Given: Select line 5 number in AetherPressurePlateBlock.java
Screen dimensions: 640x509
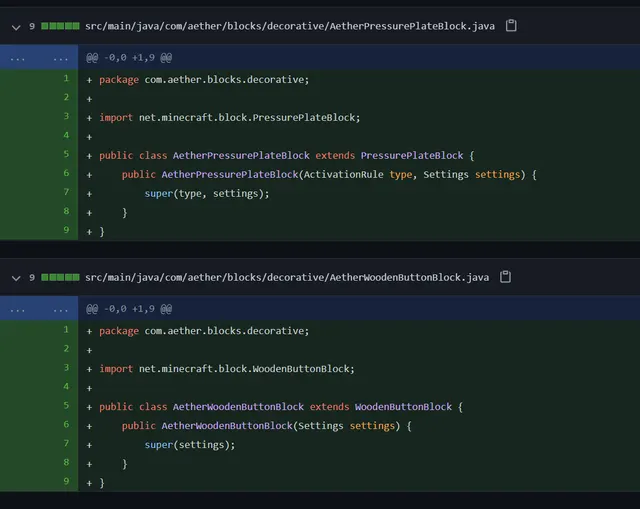Looking at the screenshot, I should [66, 154].
